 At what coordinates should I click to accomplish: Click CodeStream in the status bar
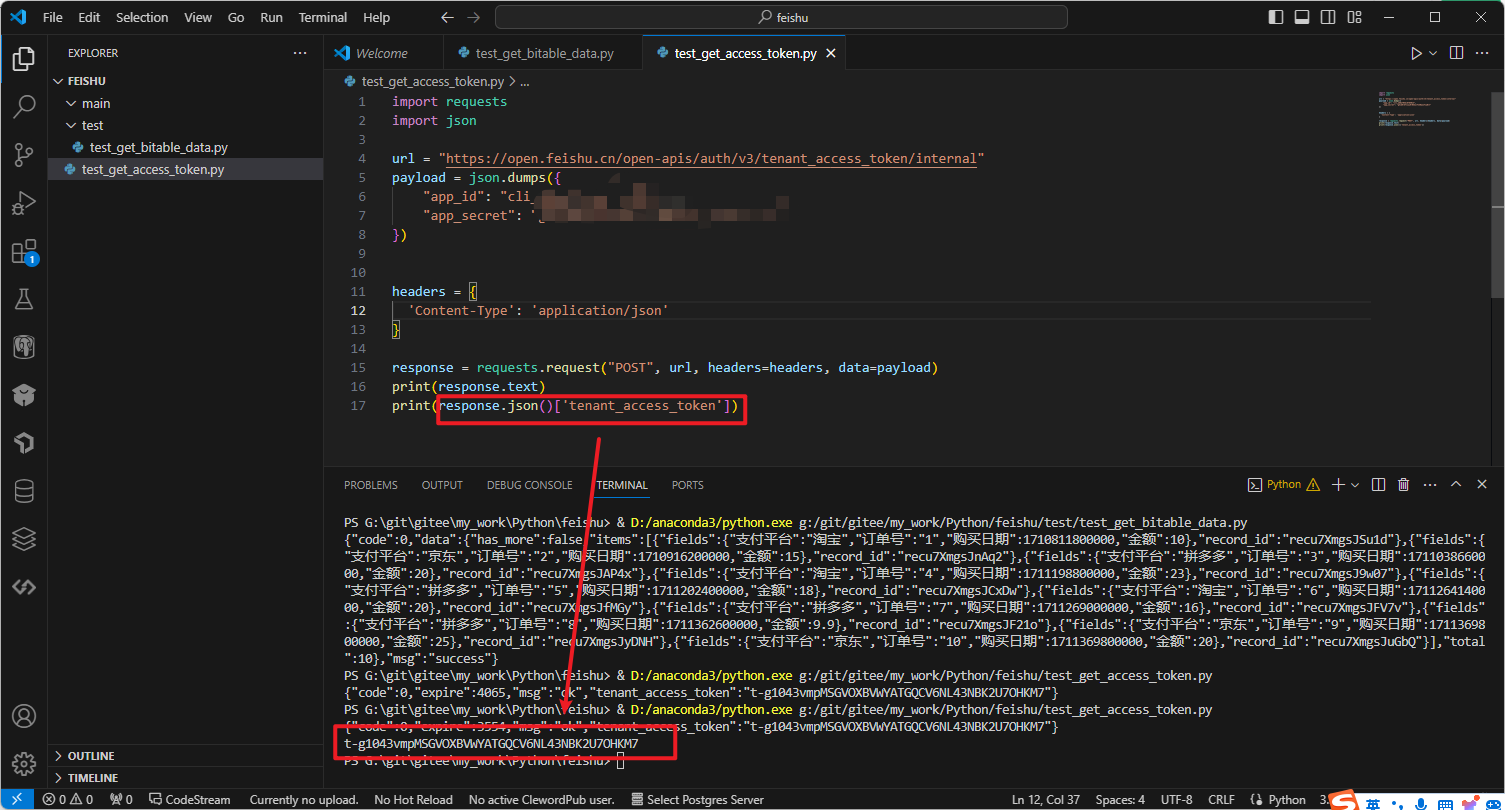point(190,799)
